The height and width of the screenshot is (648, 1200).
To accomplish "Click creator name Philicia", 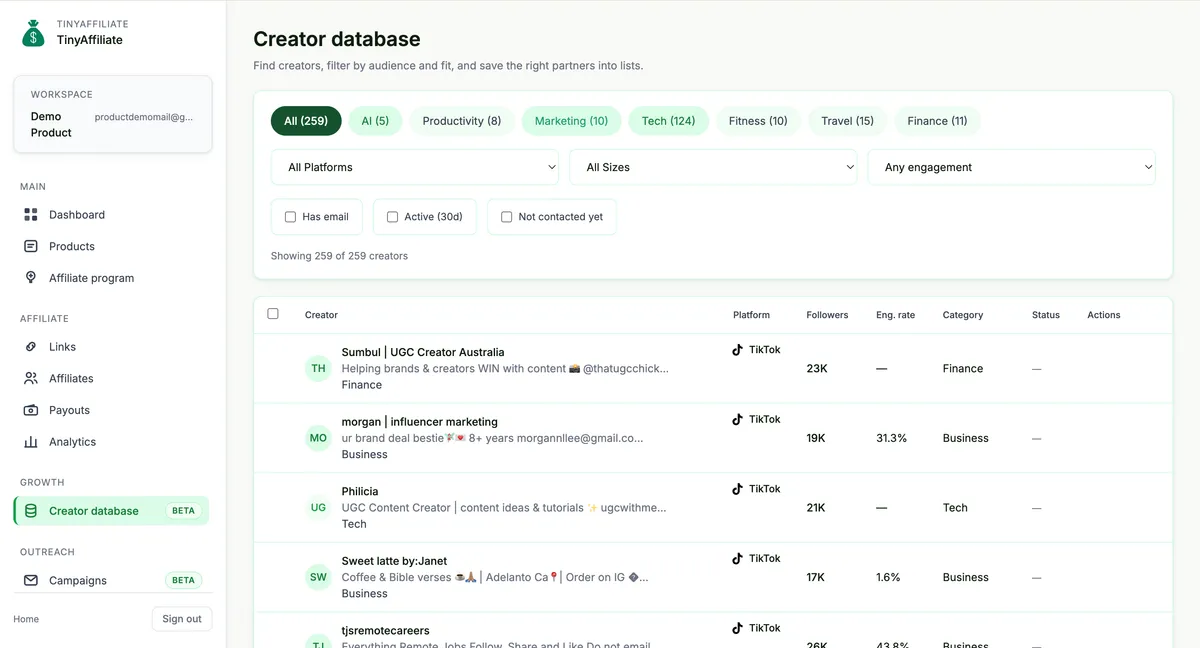I will (x=360, y=491).
